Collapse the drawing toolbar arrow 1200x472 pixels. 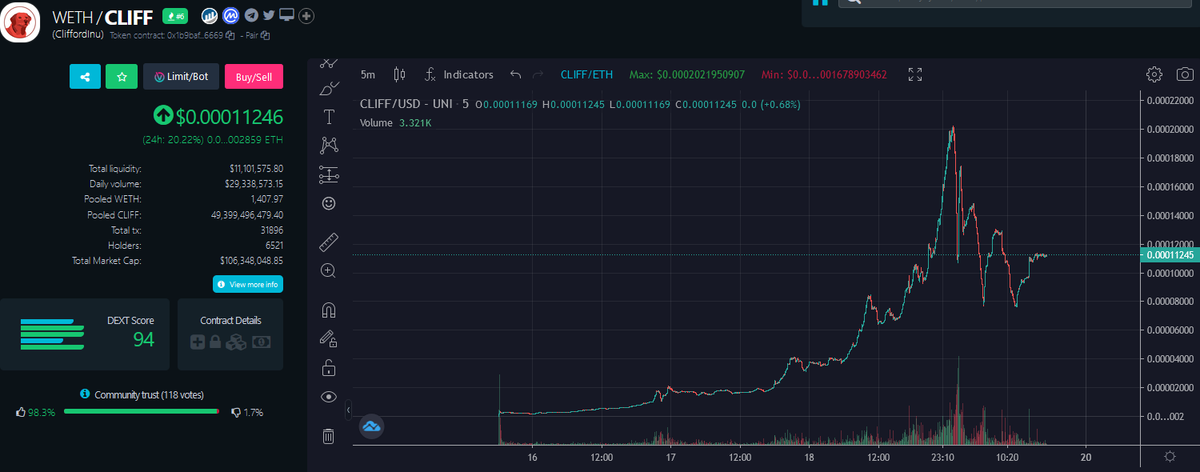(x=349, y=410)
